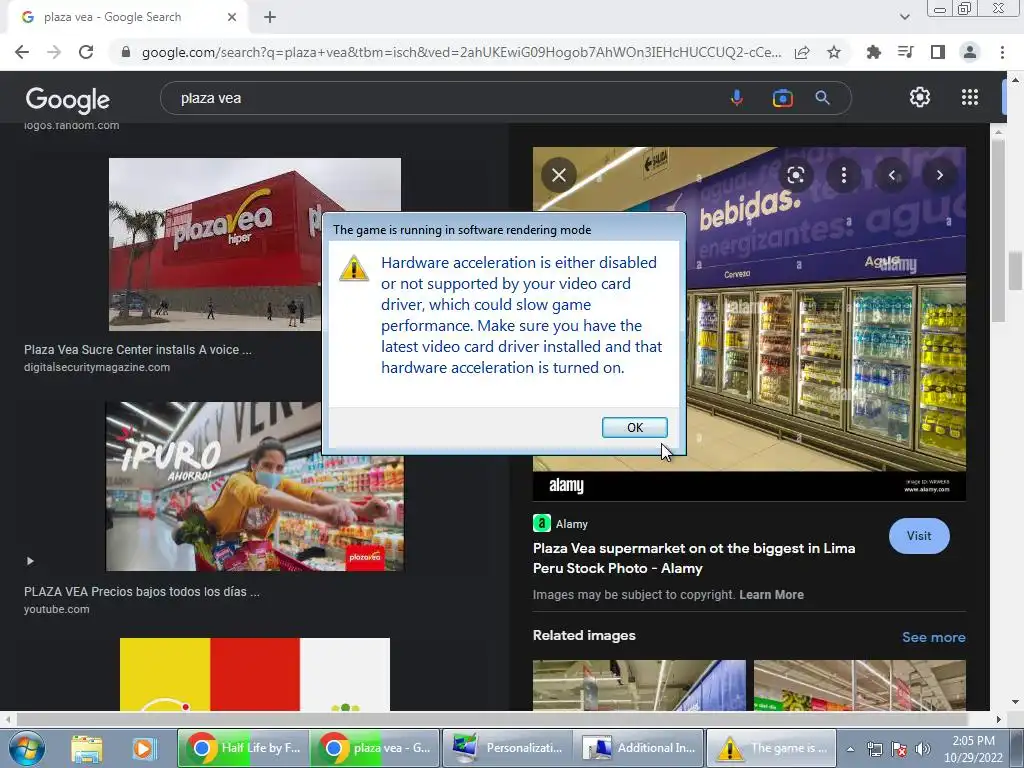
Task: Open the Chrome three-dot menu
Action: [x=1002, y=52]
